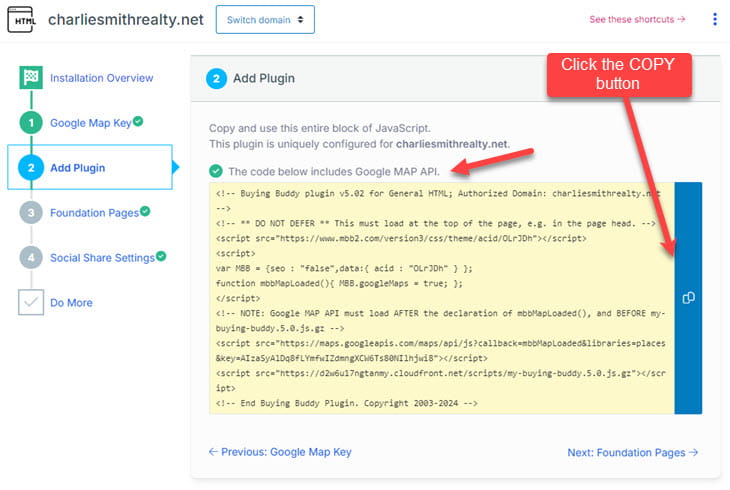The width and height of the screenshot is (730, 490).
Task: Click the Add Plugin panel heading text
Action: point(264,78)
